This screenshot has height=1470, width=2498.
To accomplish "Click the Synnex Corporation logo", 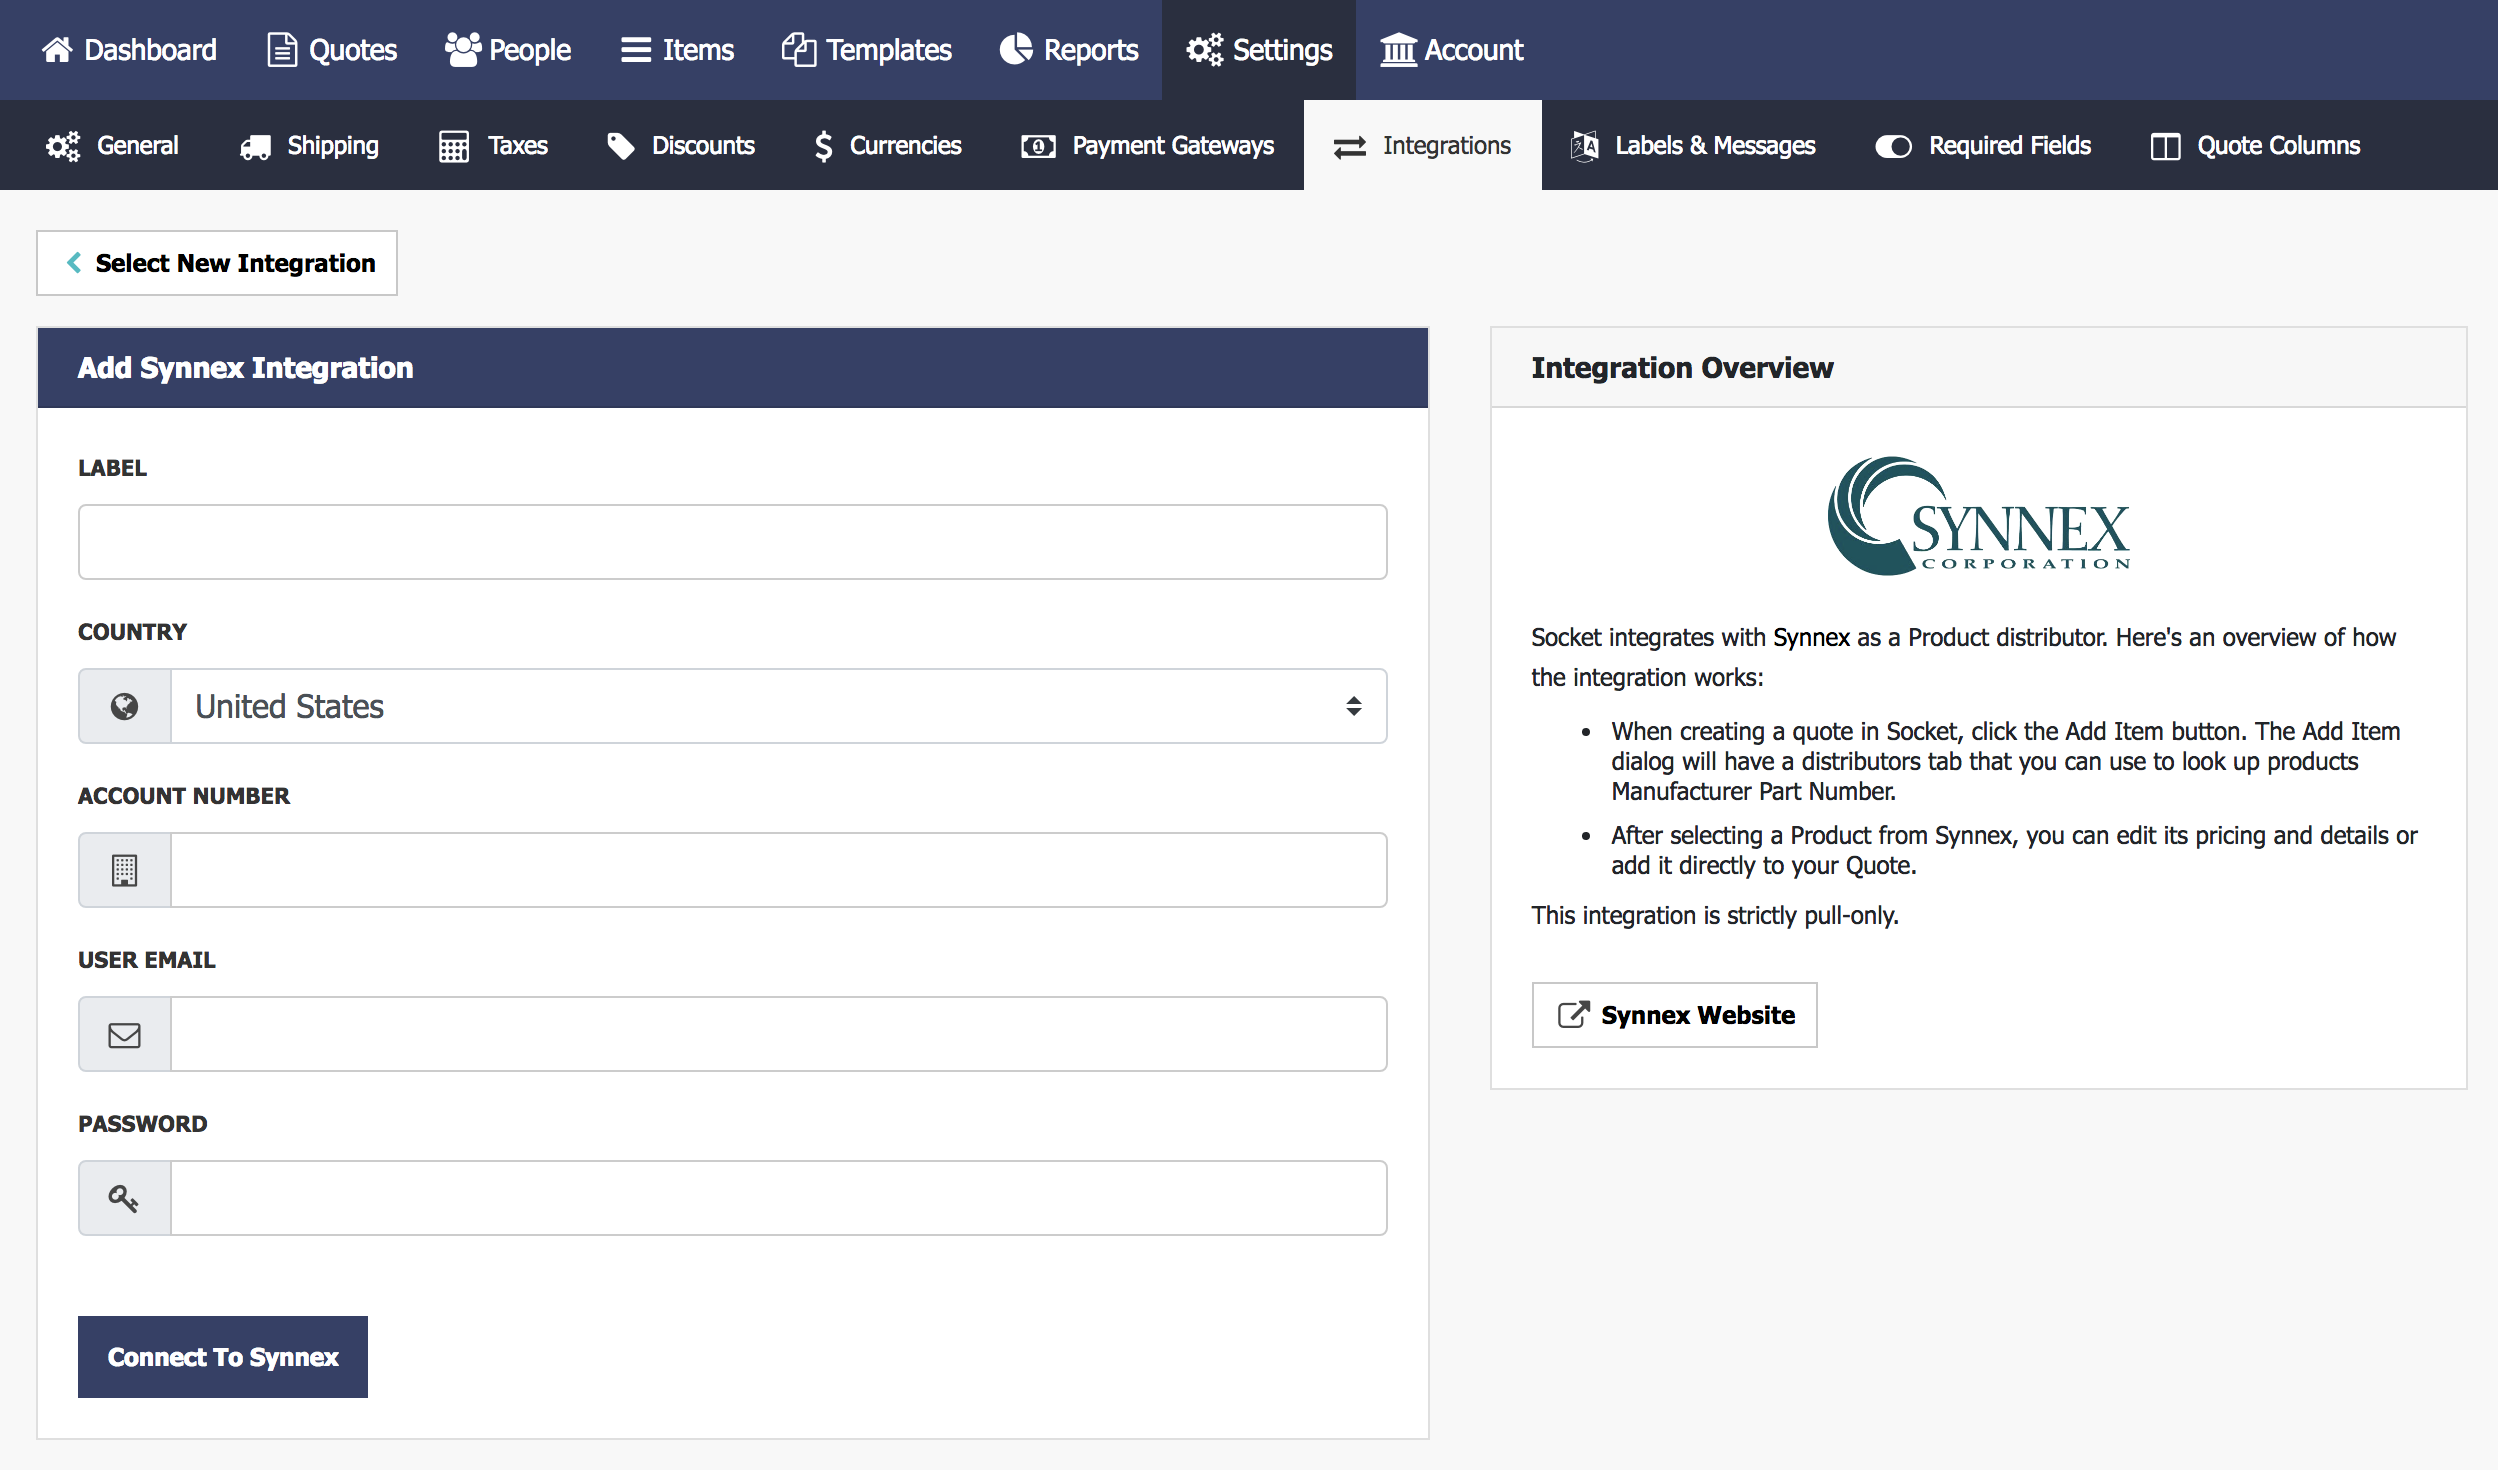I will pyautogui.click(x=1979, y=516).
